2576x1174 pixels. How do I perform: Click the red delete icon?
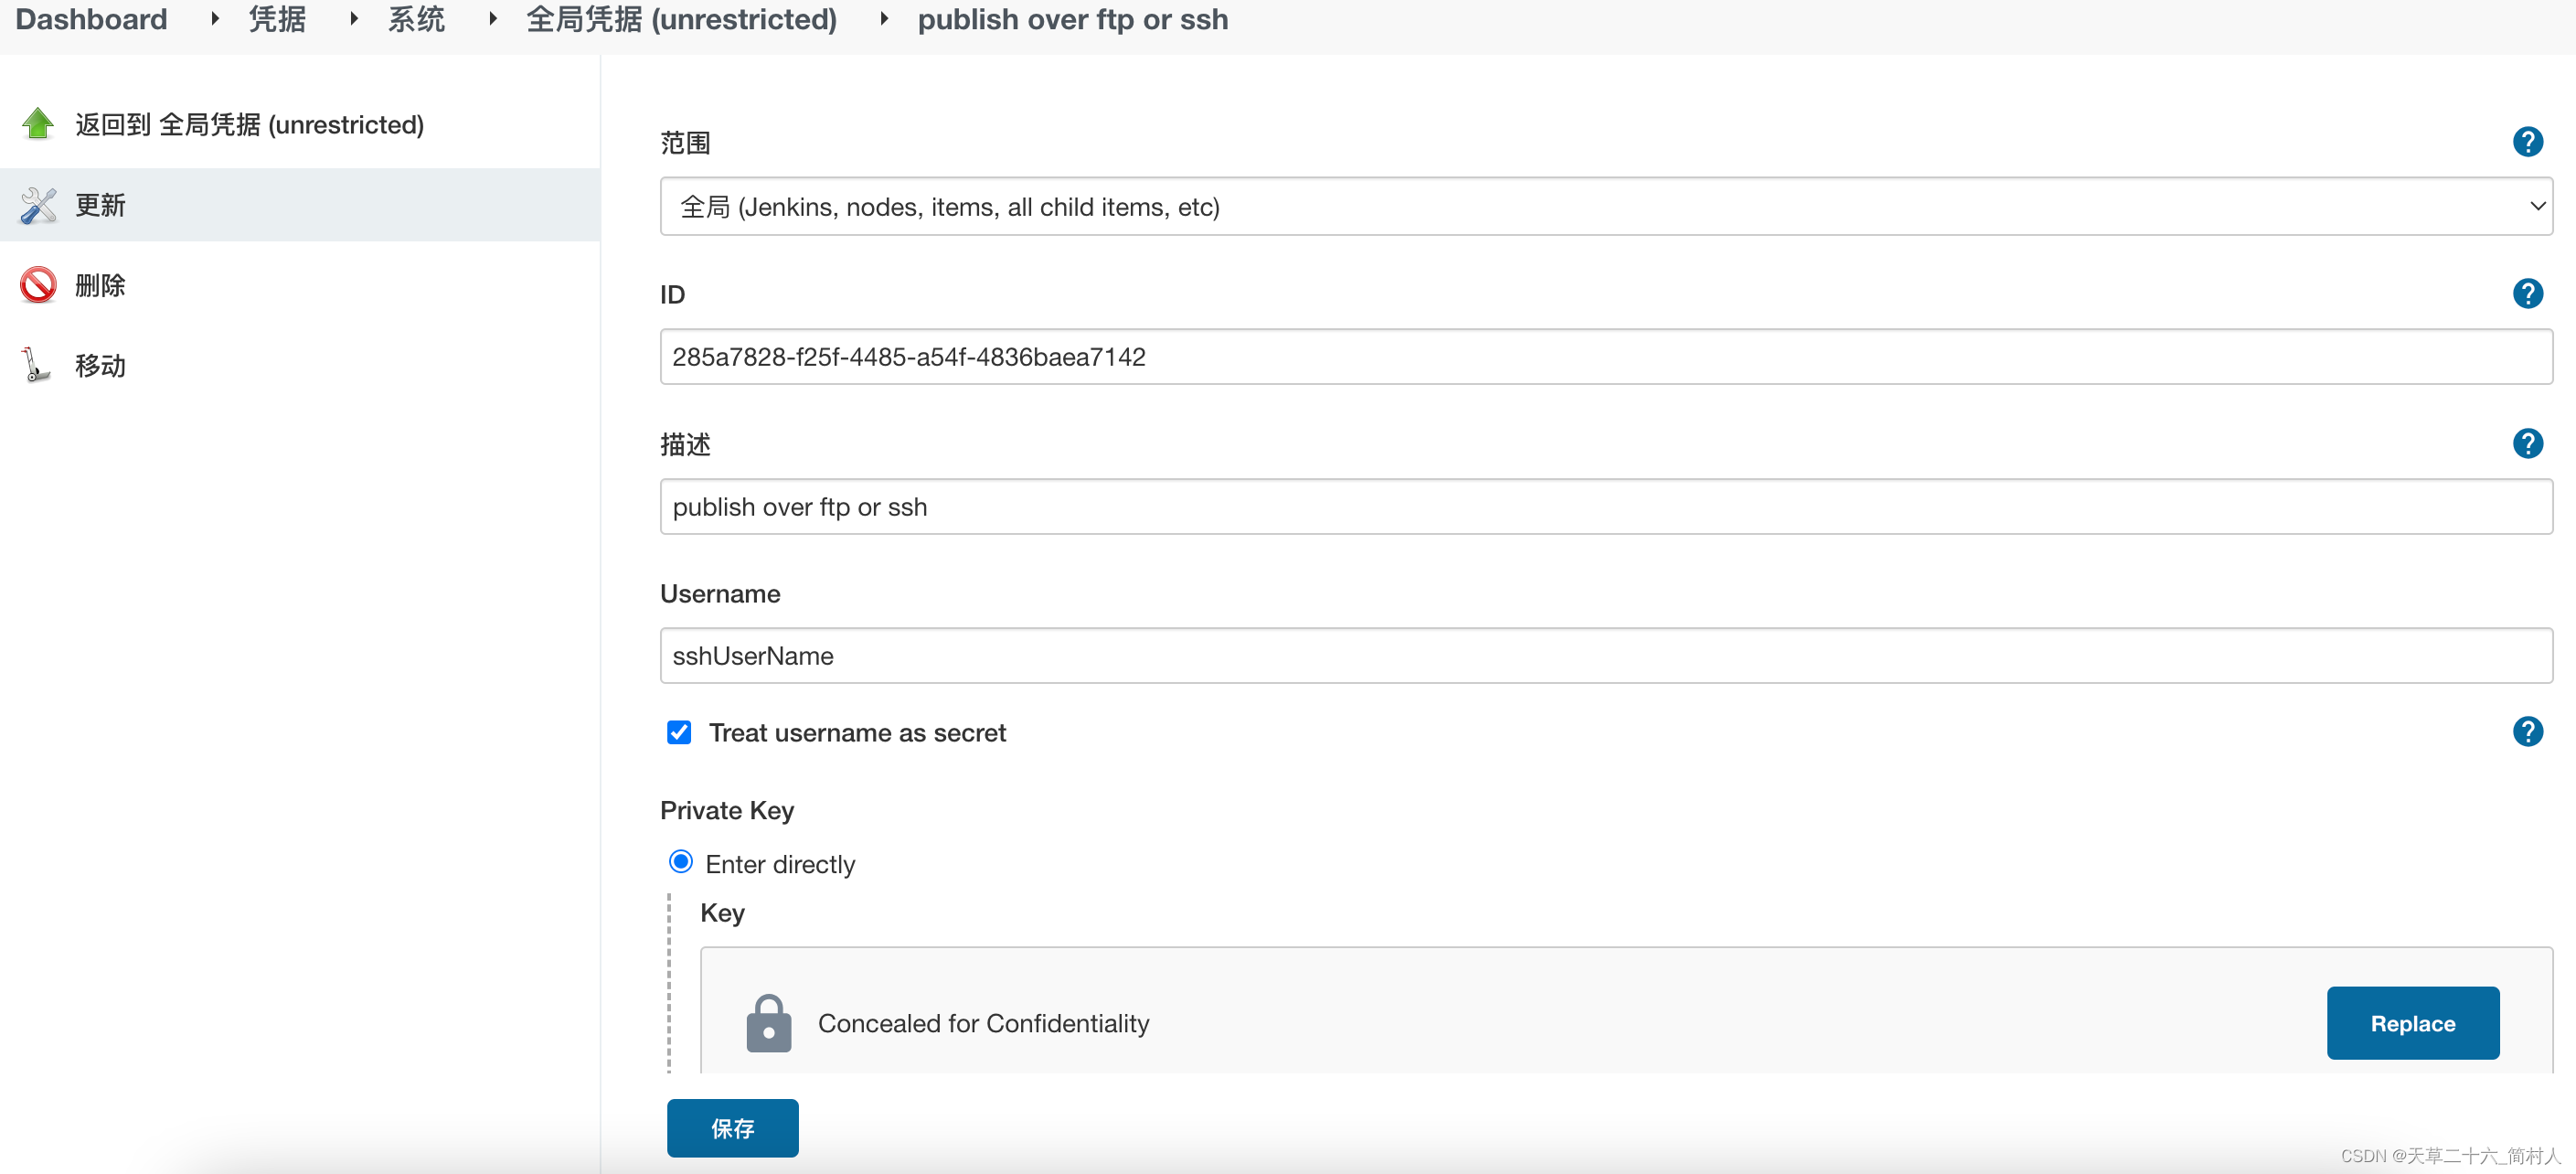pyautogui.click(x=38, y=285)
